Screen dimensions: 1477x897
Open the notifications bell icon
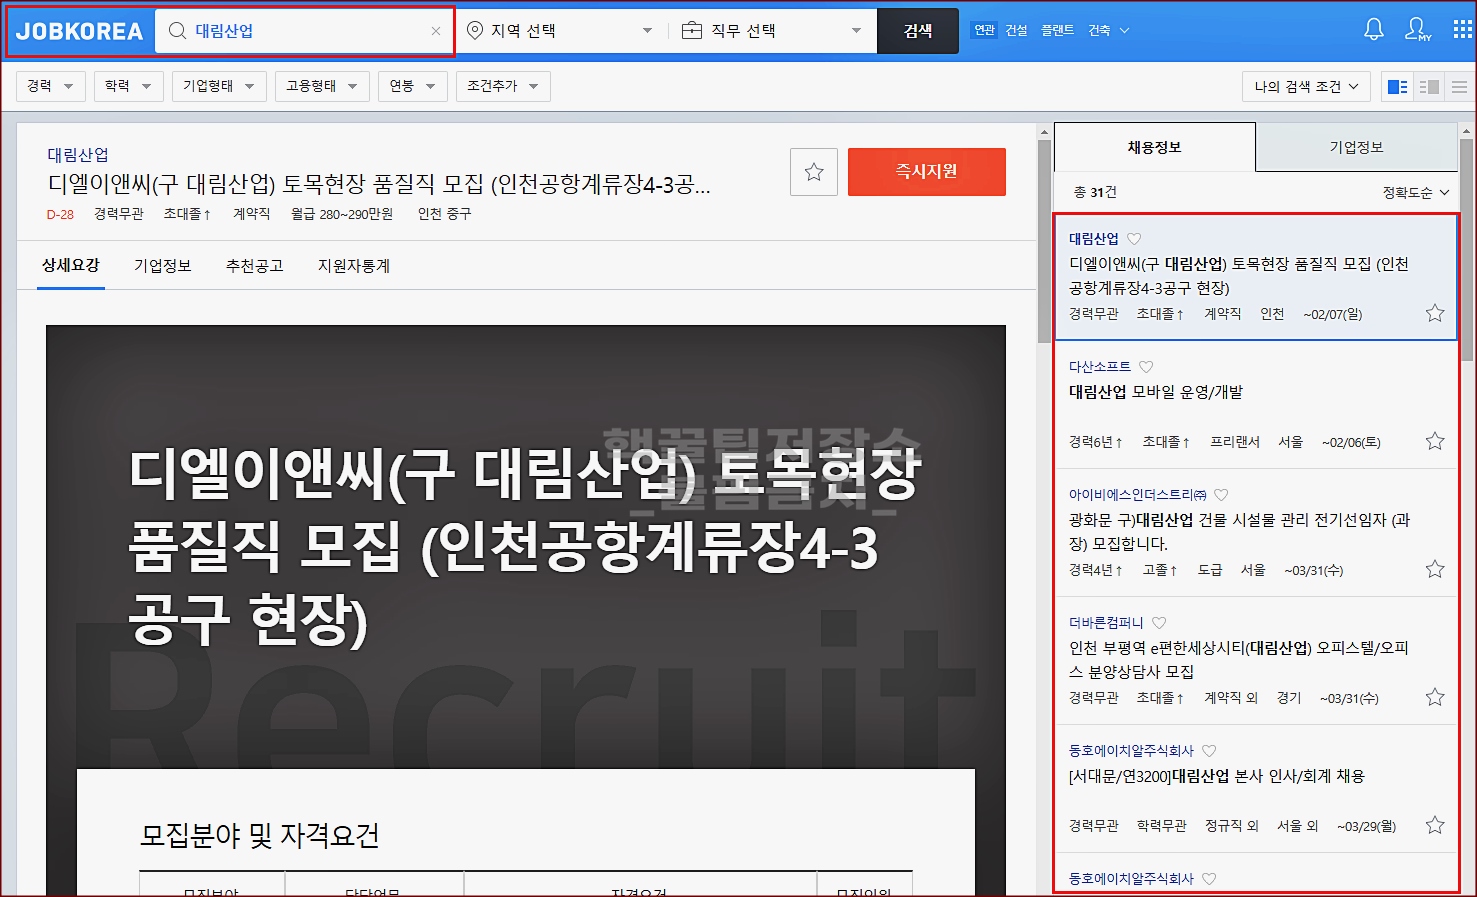pyautogui.click(x=1374, y=30)
